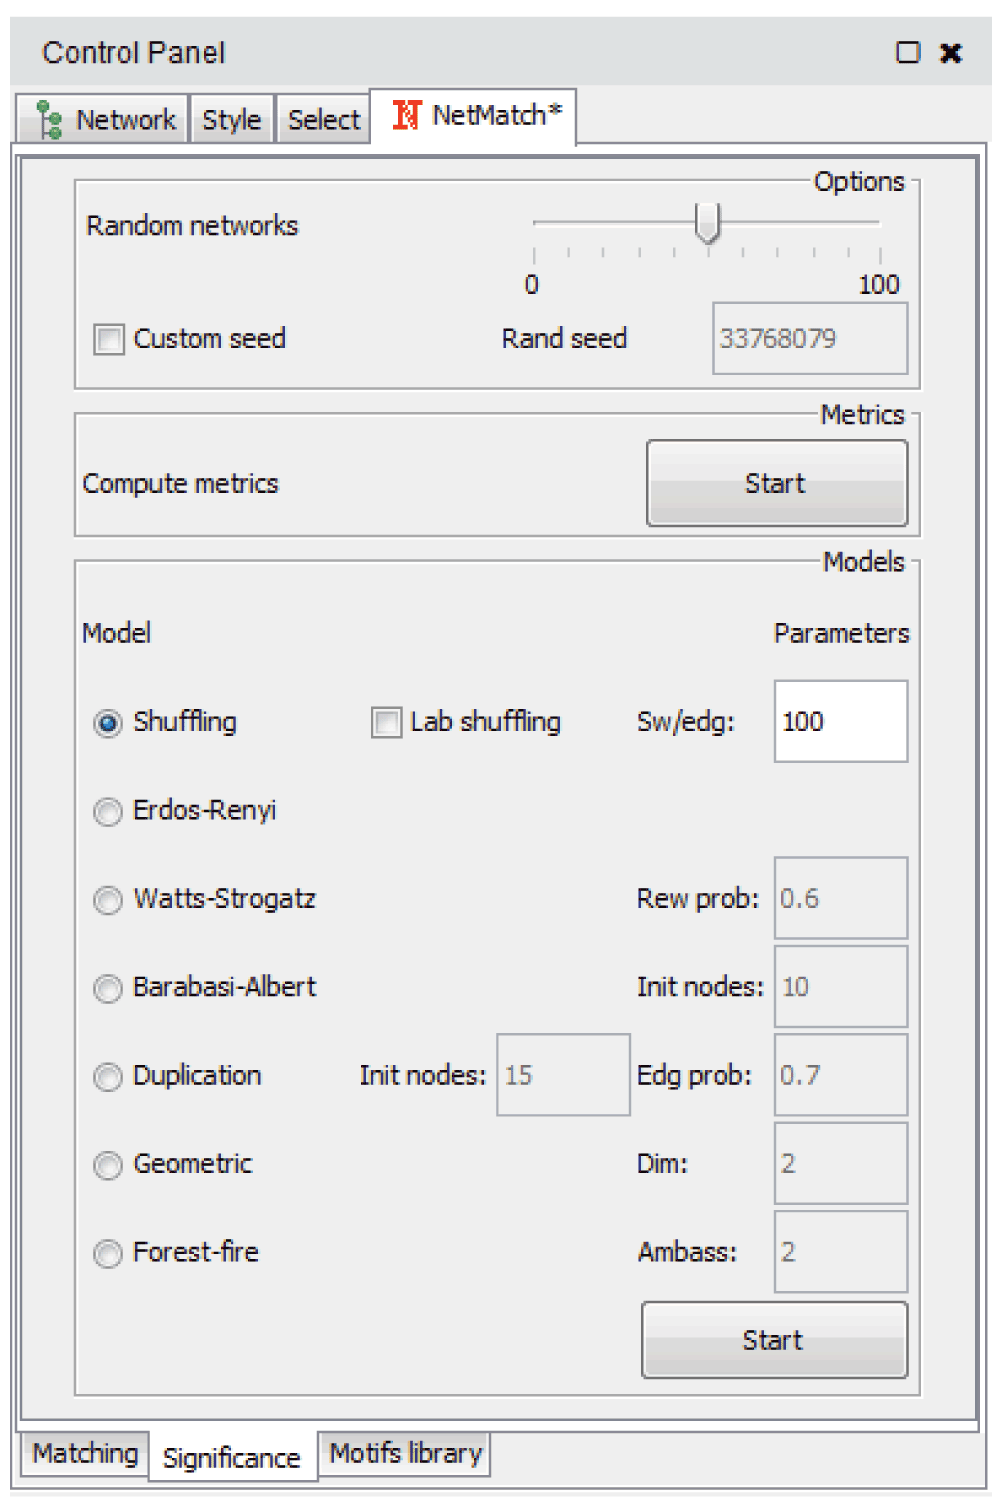
Task: Select the Erdos-Renyi model
Action: [107, 811]
